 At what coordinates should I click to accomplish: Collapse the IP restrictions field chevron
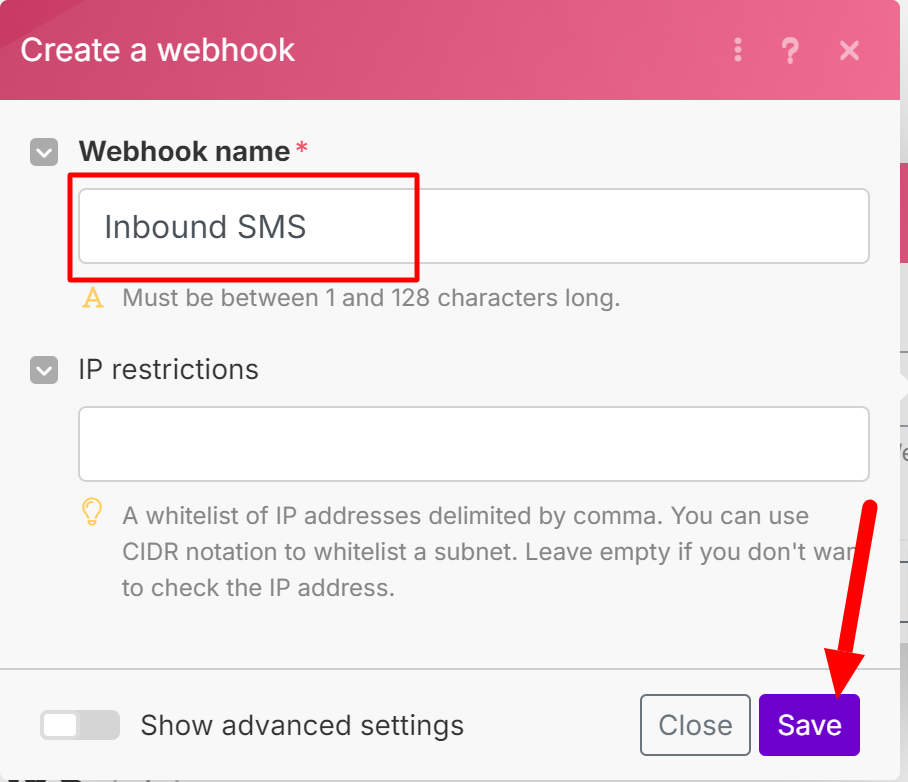(x=44, y=370)
